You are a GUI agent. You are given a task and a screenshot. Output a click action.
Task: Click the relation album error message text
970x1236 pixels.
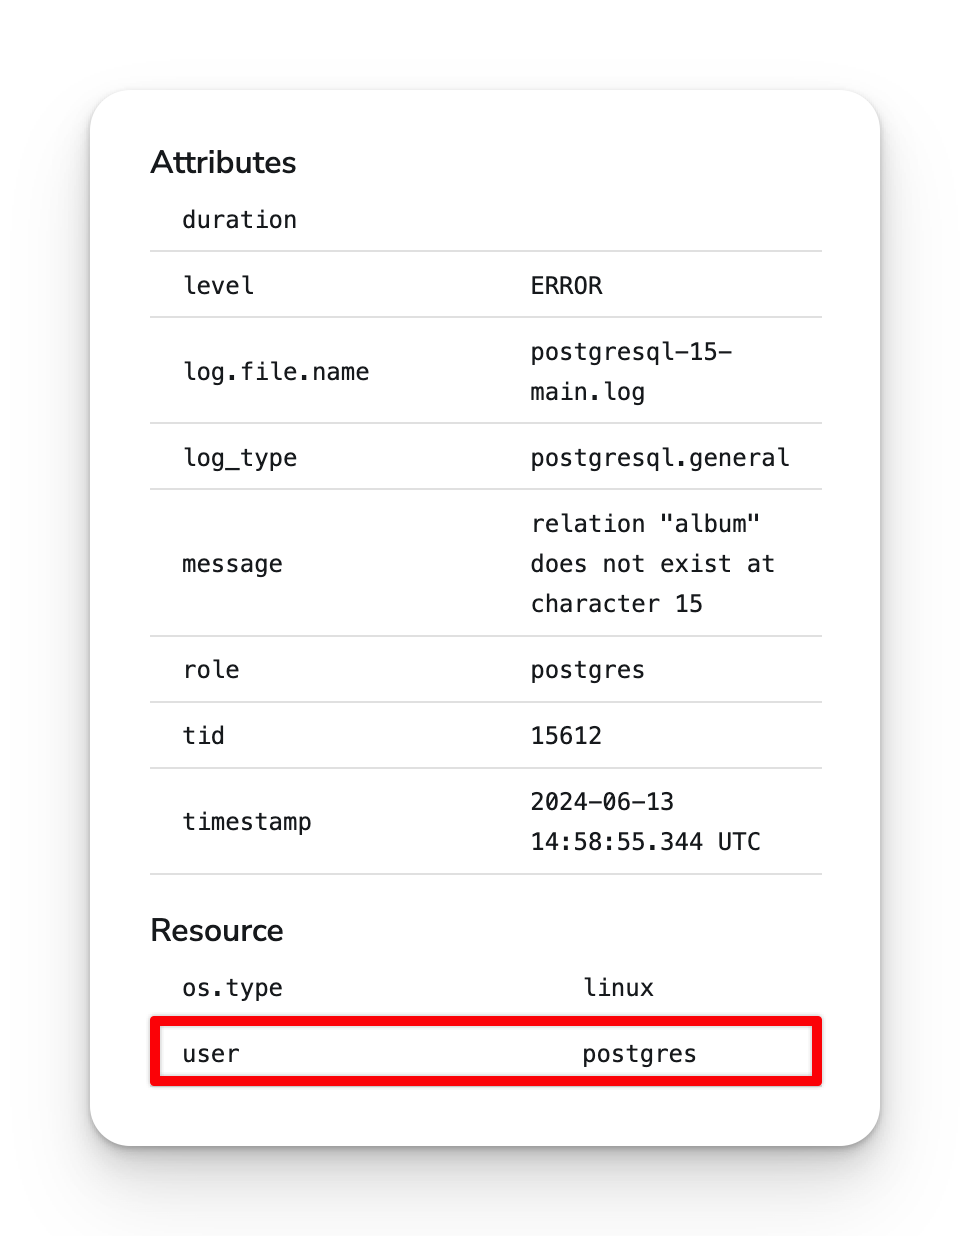[651, 563]
